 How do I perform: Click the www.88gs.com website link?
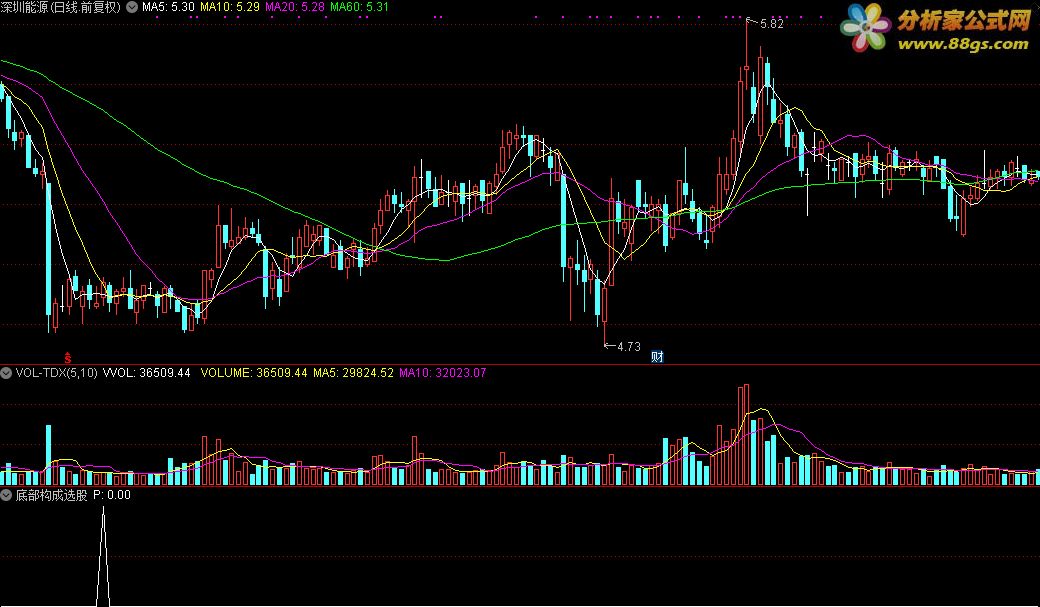(x=962, y=44)
